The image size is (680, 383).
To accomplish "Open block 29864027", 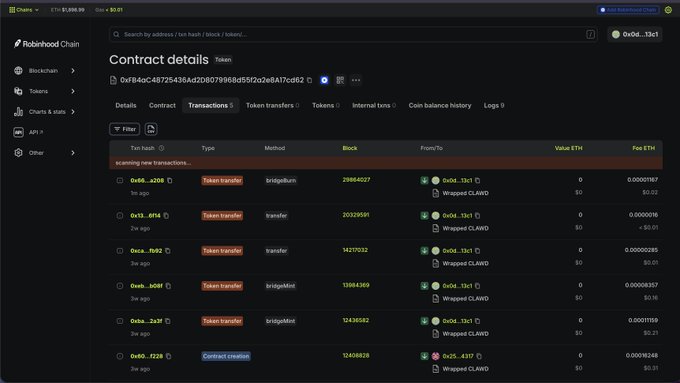I will coord(356,180).
